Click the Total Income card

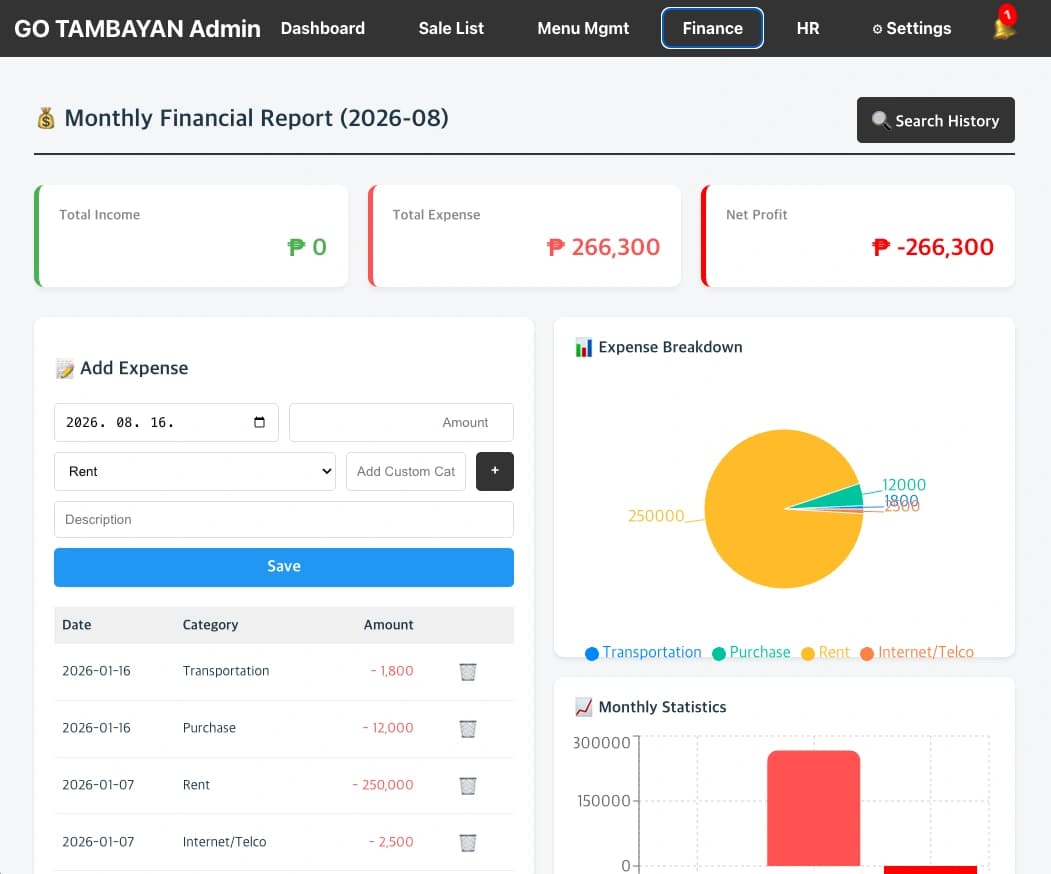(x=191, y=236)
